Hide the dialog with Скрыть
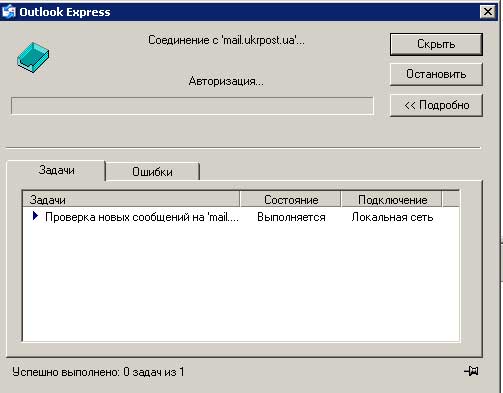 click(x=436, y=44)
